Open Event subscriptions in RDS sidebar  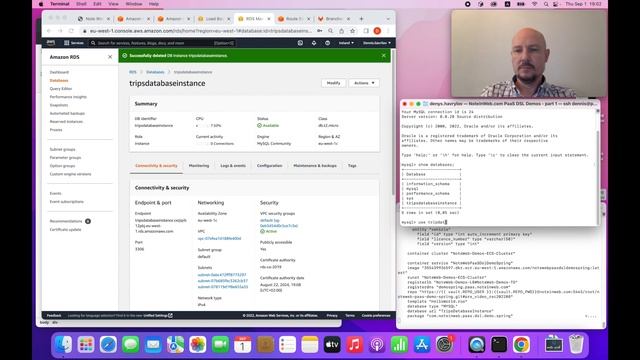click(x=67, y=202)
